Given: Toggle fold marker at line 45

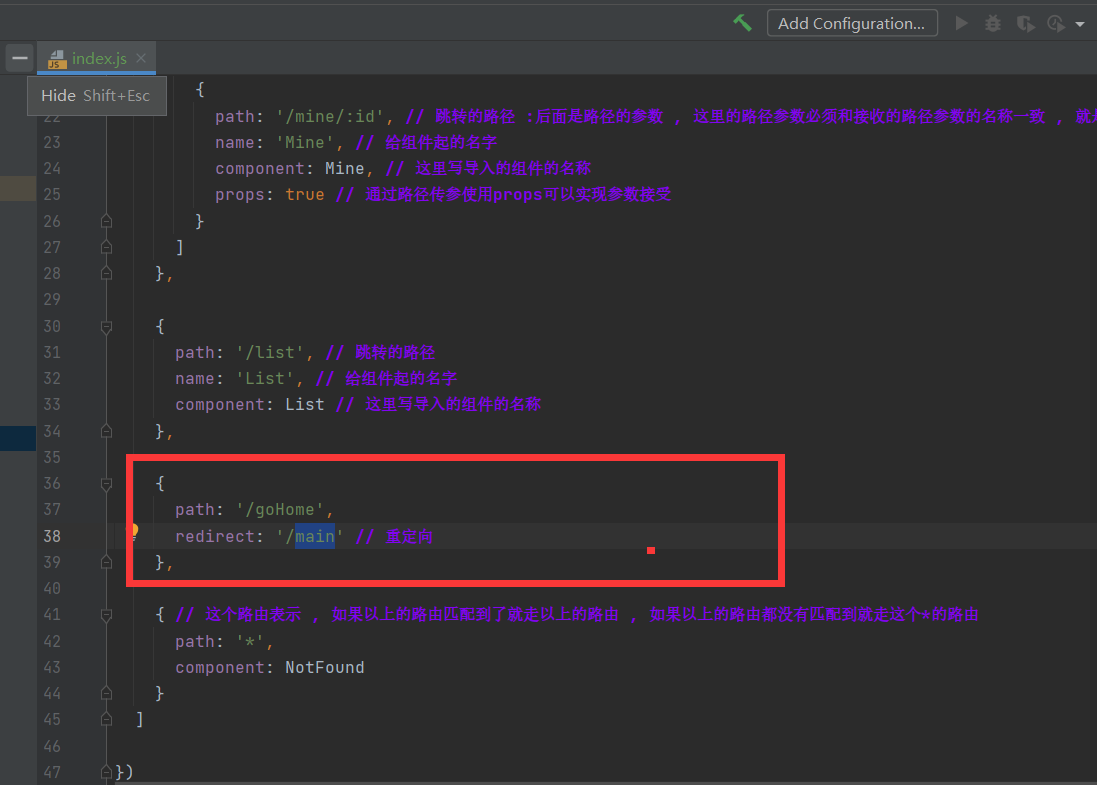Looking at the screenshot, I should (106, 719).
